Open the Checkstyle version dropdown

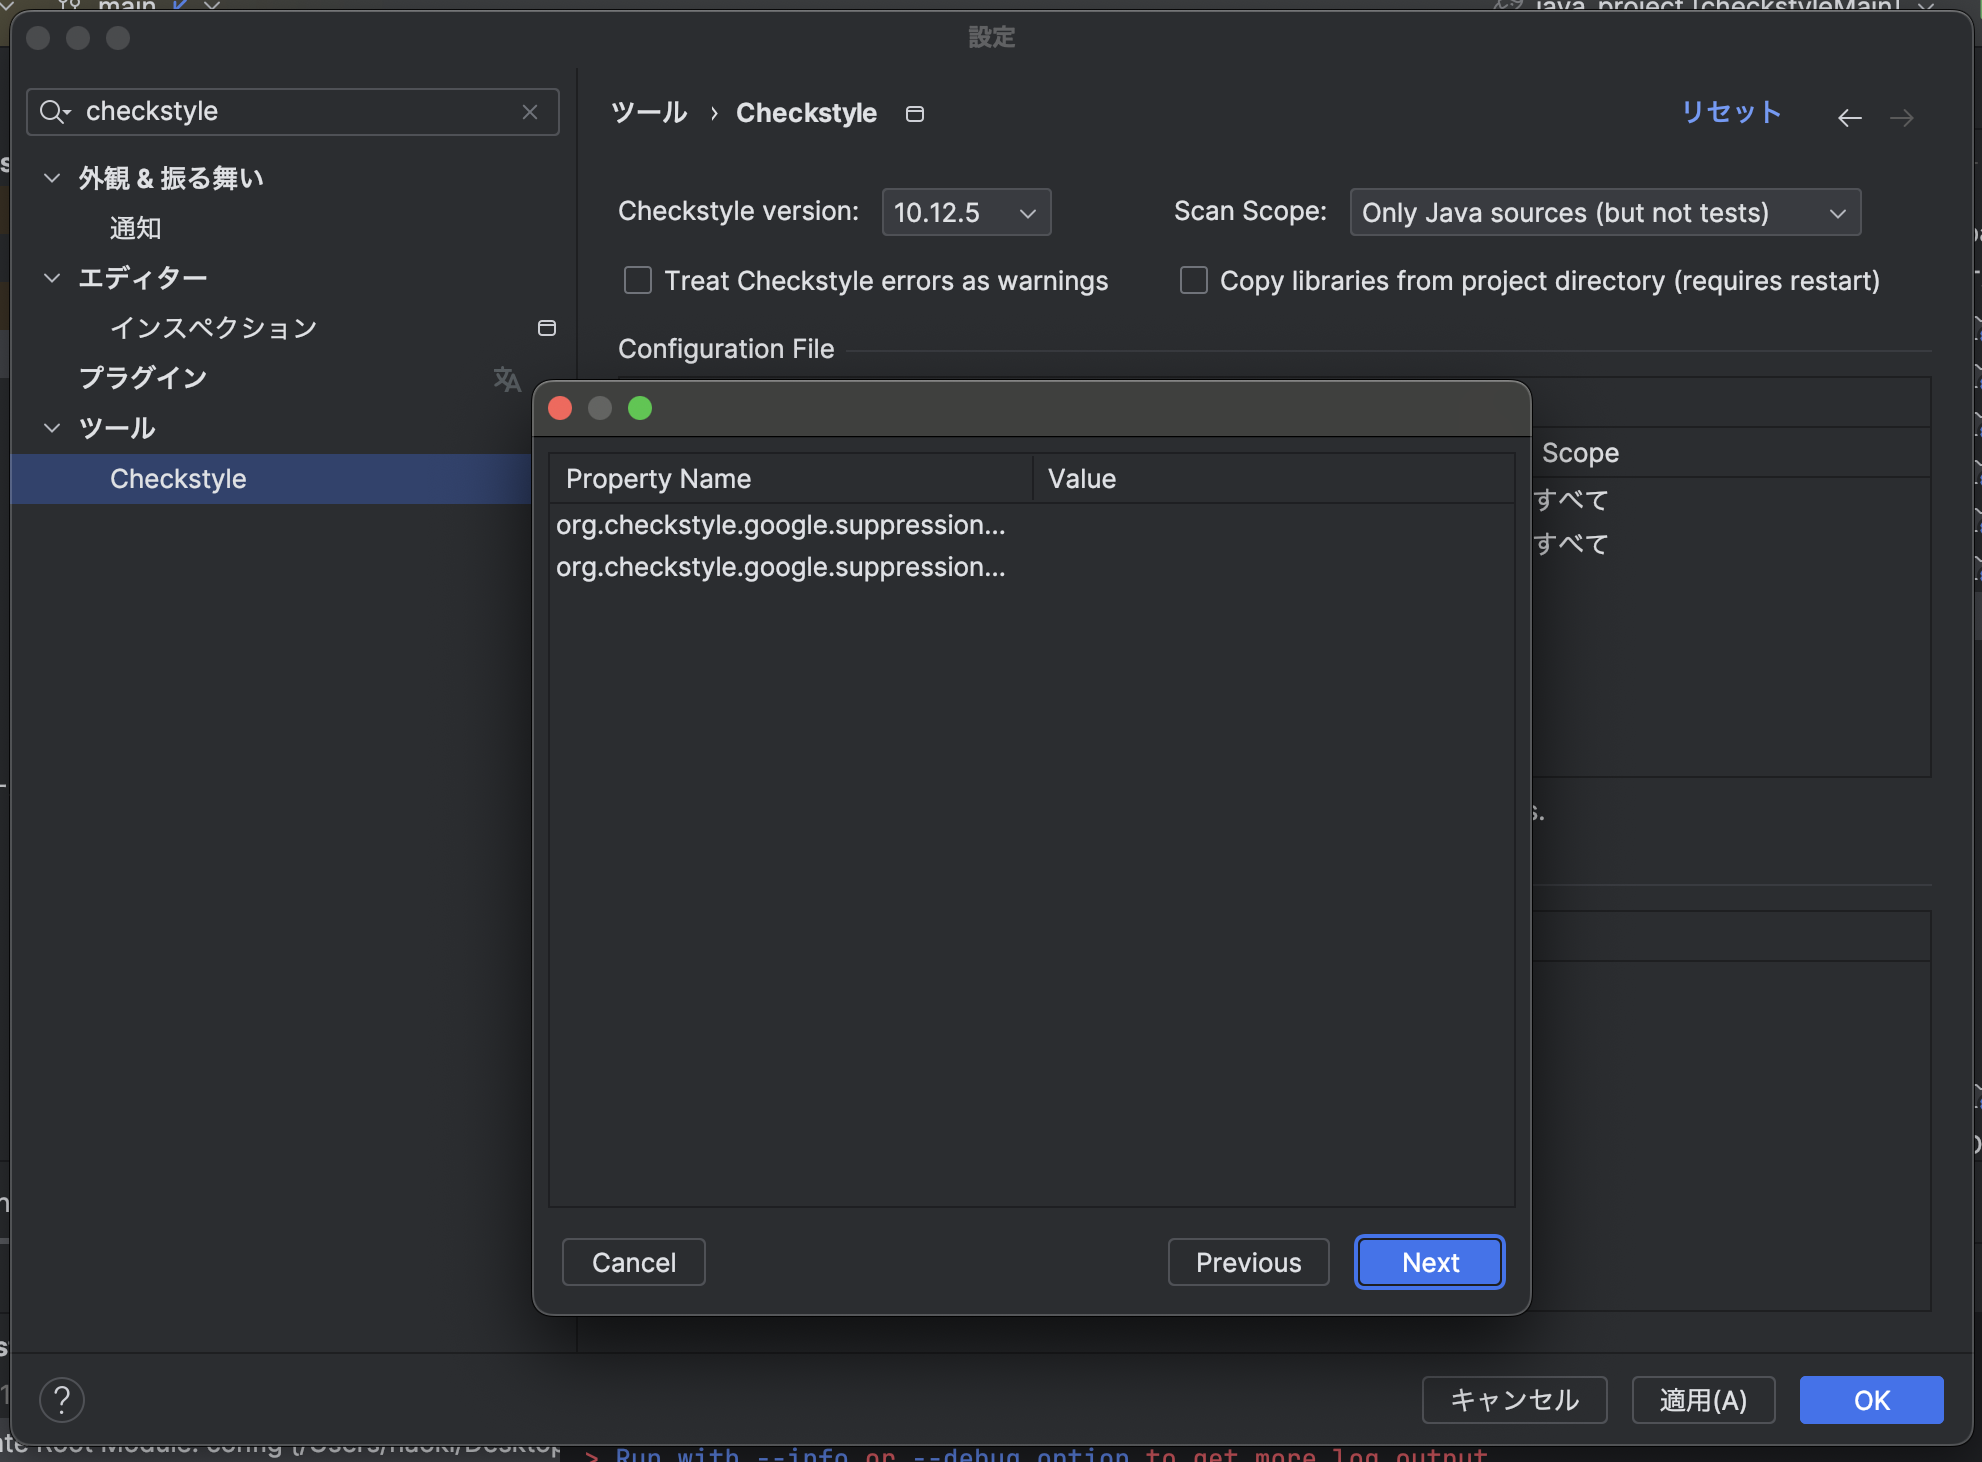[x=965, y=212]
